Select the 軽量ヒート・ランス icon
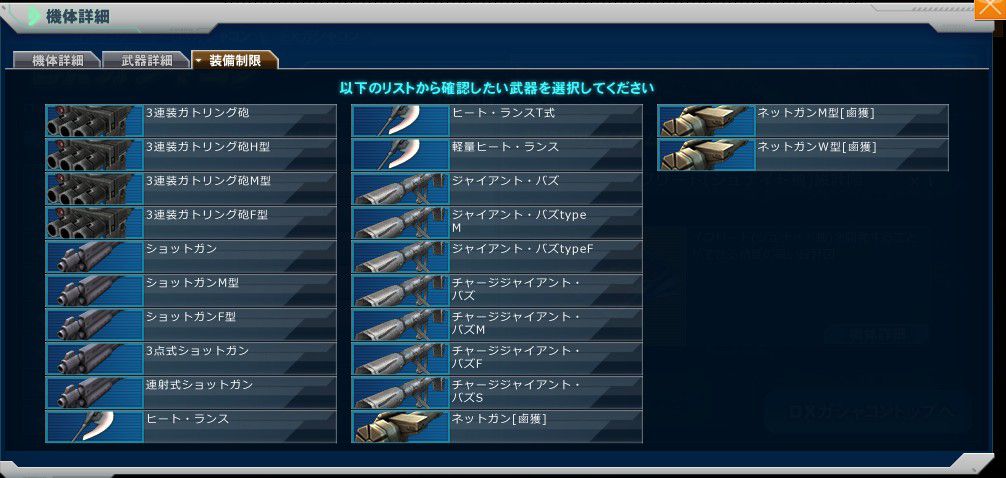Image resolution: width=1006 pixels, height=478 pixels. [x=400, y=155]
